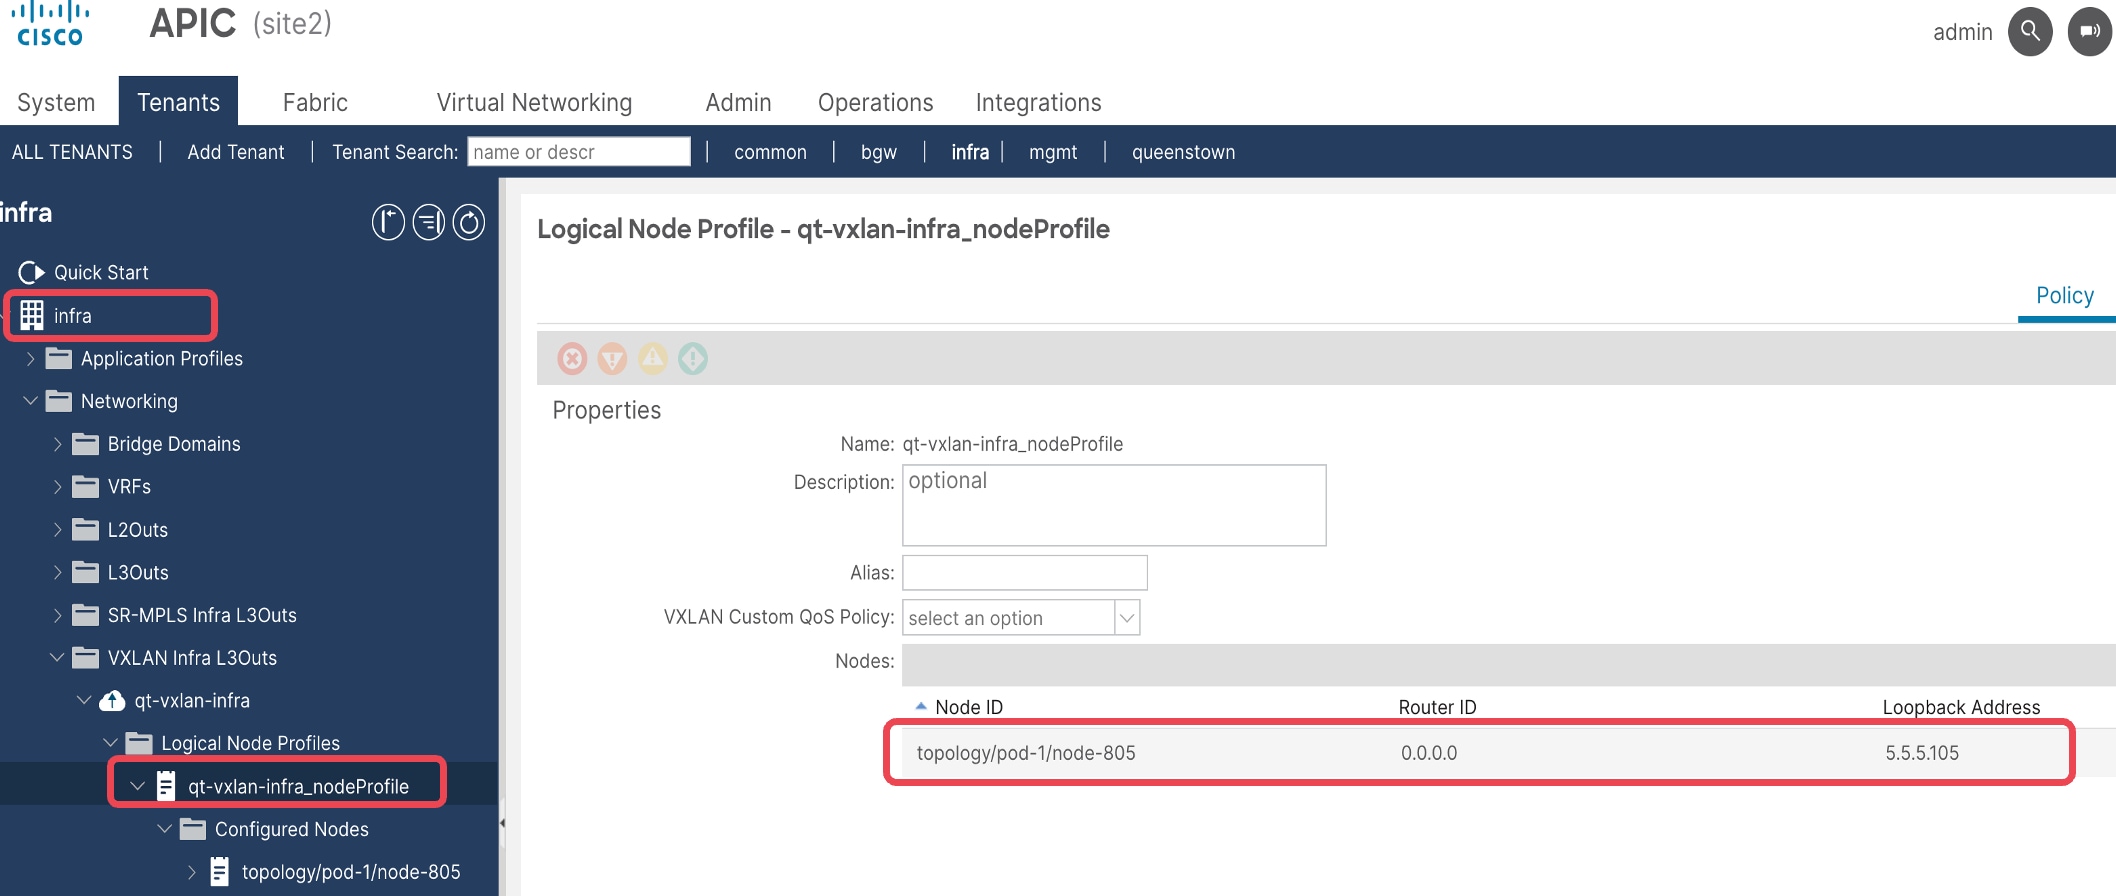Click the feedback megaphone icon
The height and width of the screenshot is (896, 2116).
(x=2089, y=32)
